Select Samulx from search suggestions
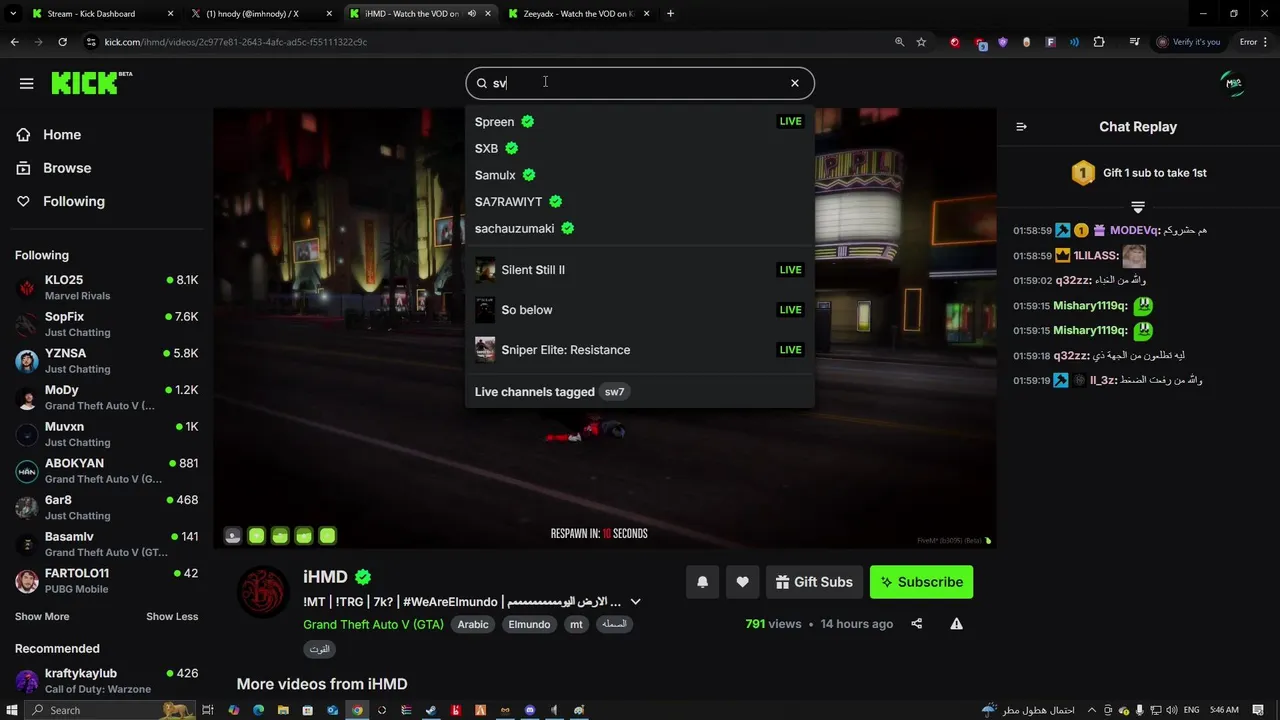This screenshot has height=720, width=1280. click(x=639, y=175)
